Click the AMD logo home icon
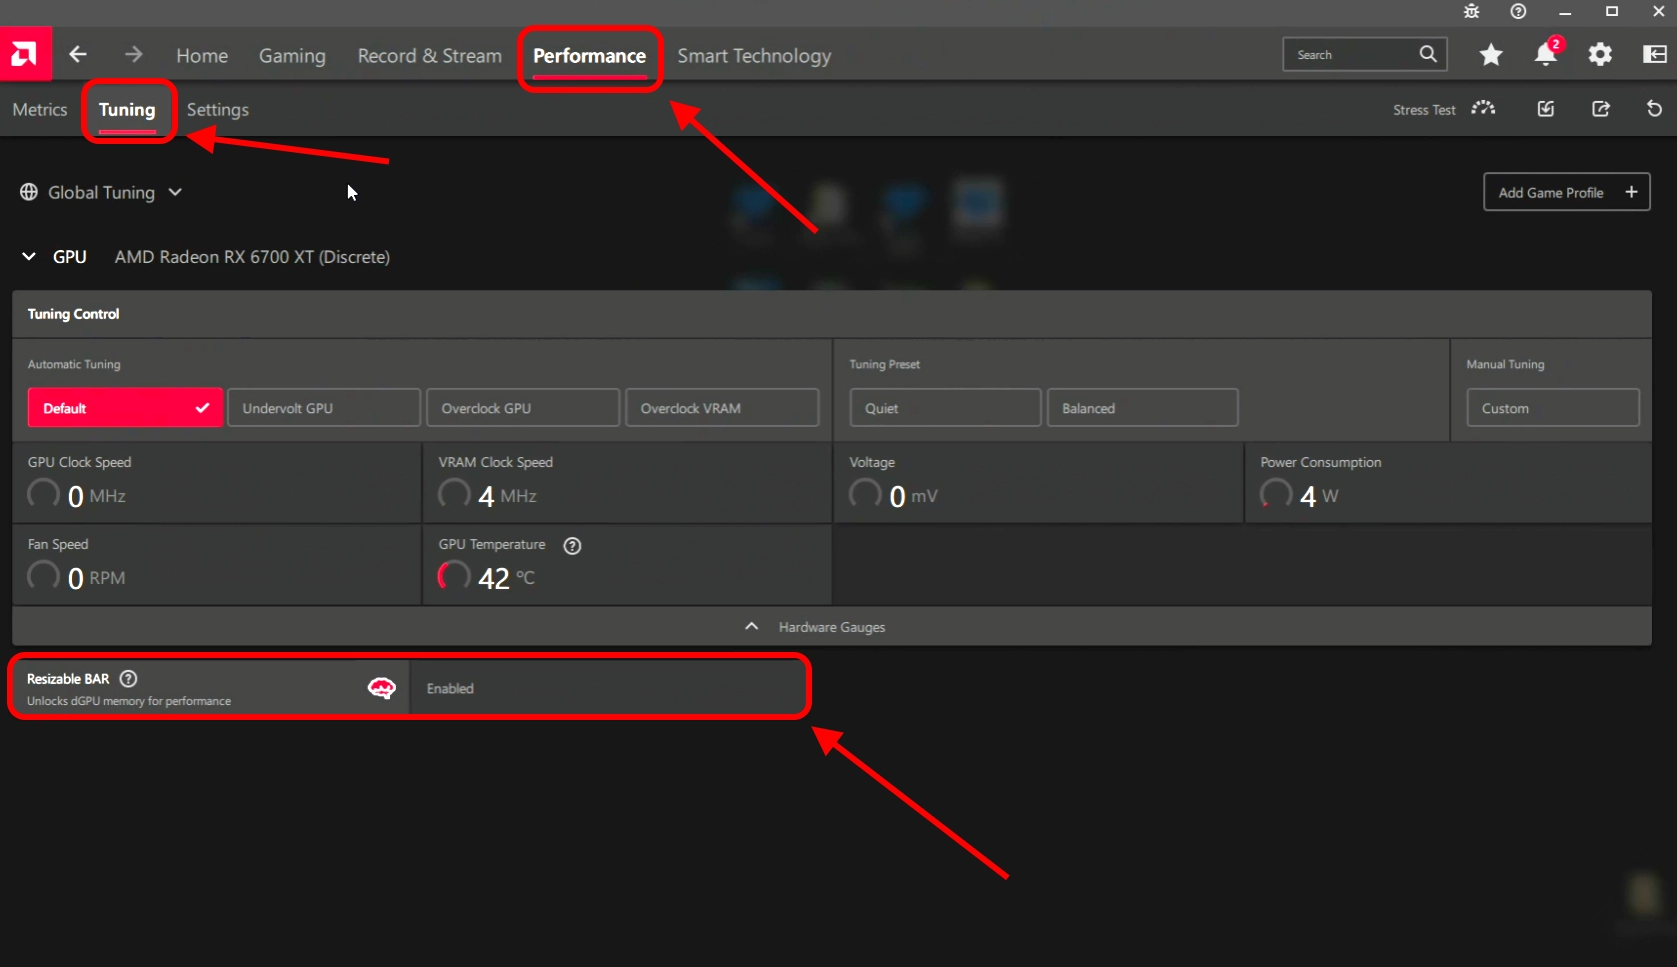Image resolution: width=1677 pixels, height=967 pixels. tap(25, 54)
